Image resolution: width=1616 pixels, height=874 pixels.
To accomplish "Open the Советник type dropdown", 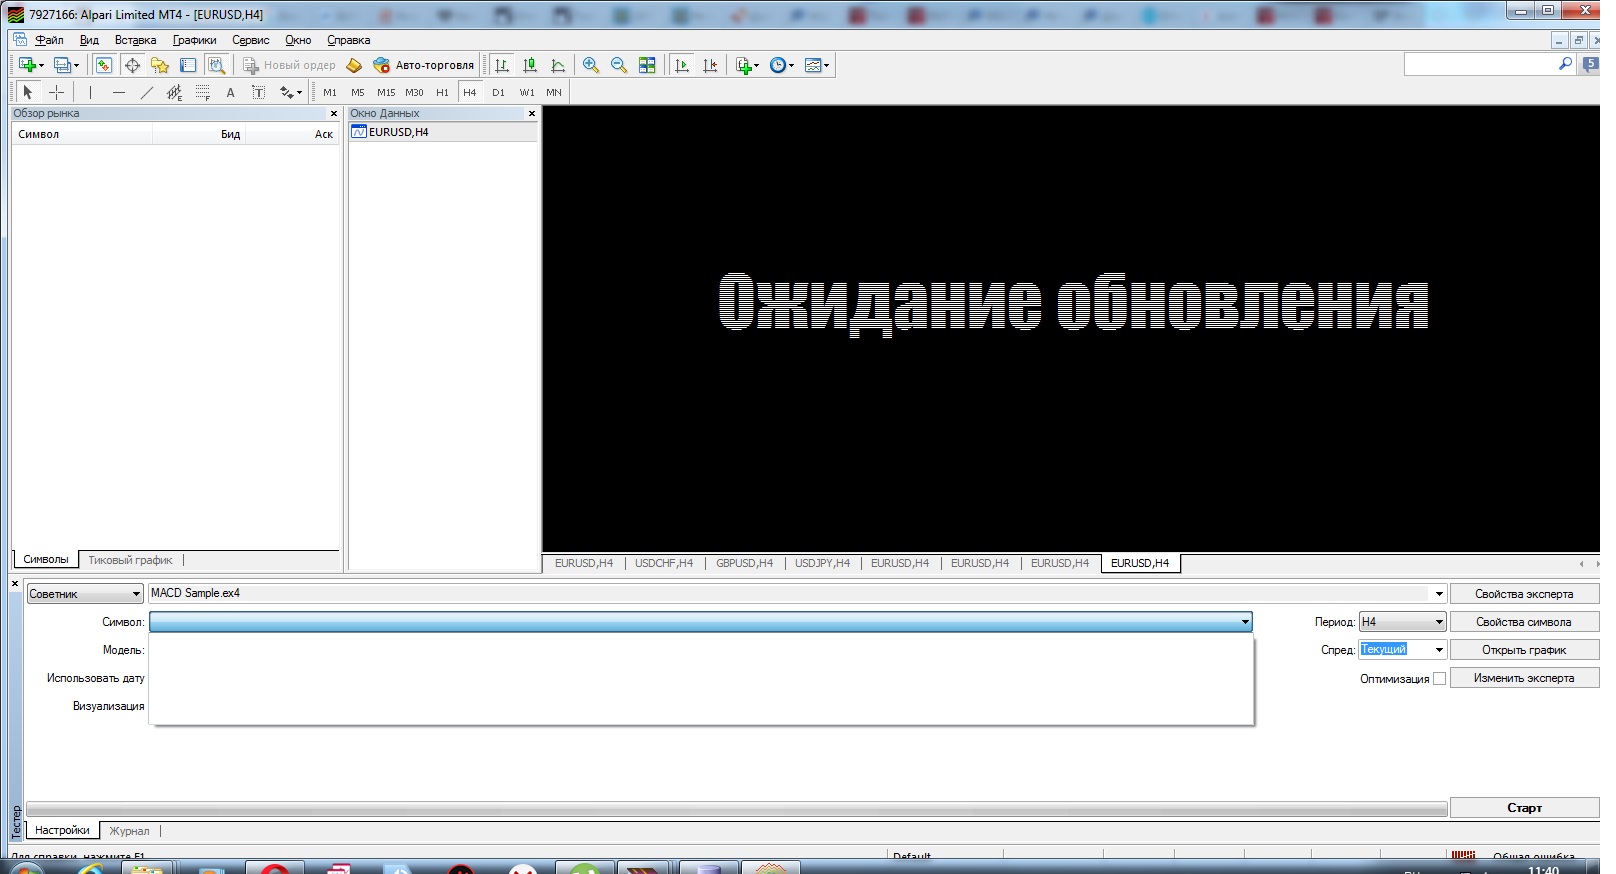I will 85,594.
